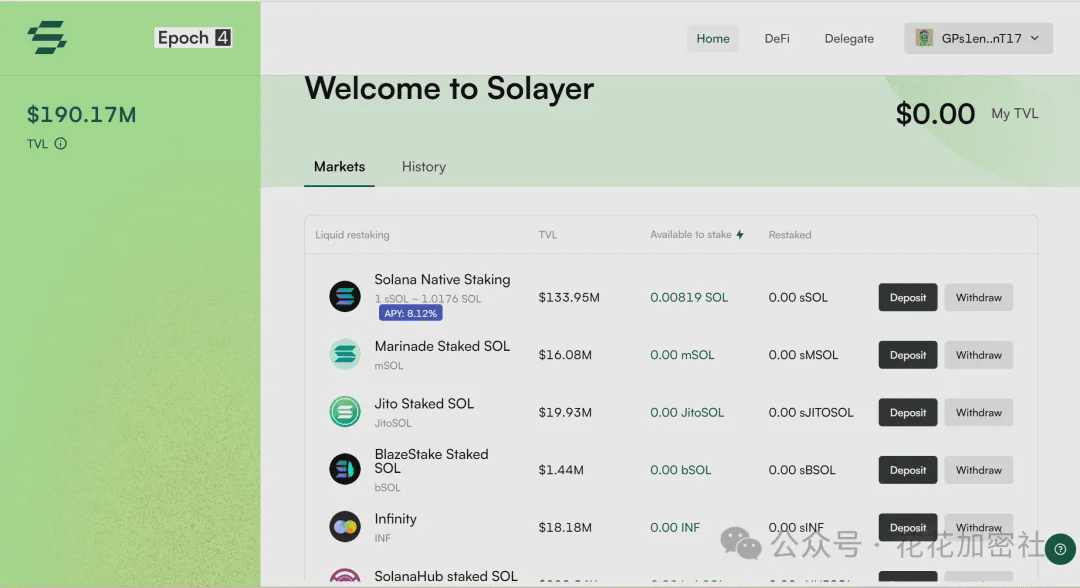Open the DeFi nav item

coord(777,39)
